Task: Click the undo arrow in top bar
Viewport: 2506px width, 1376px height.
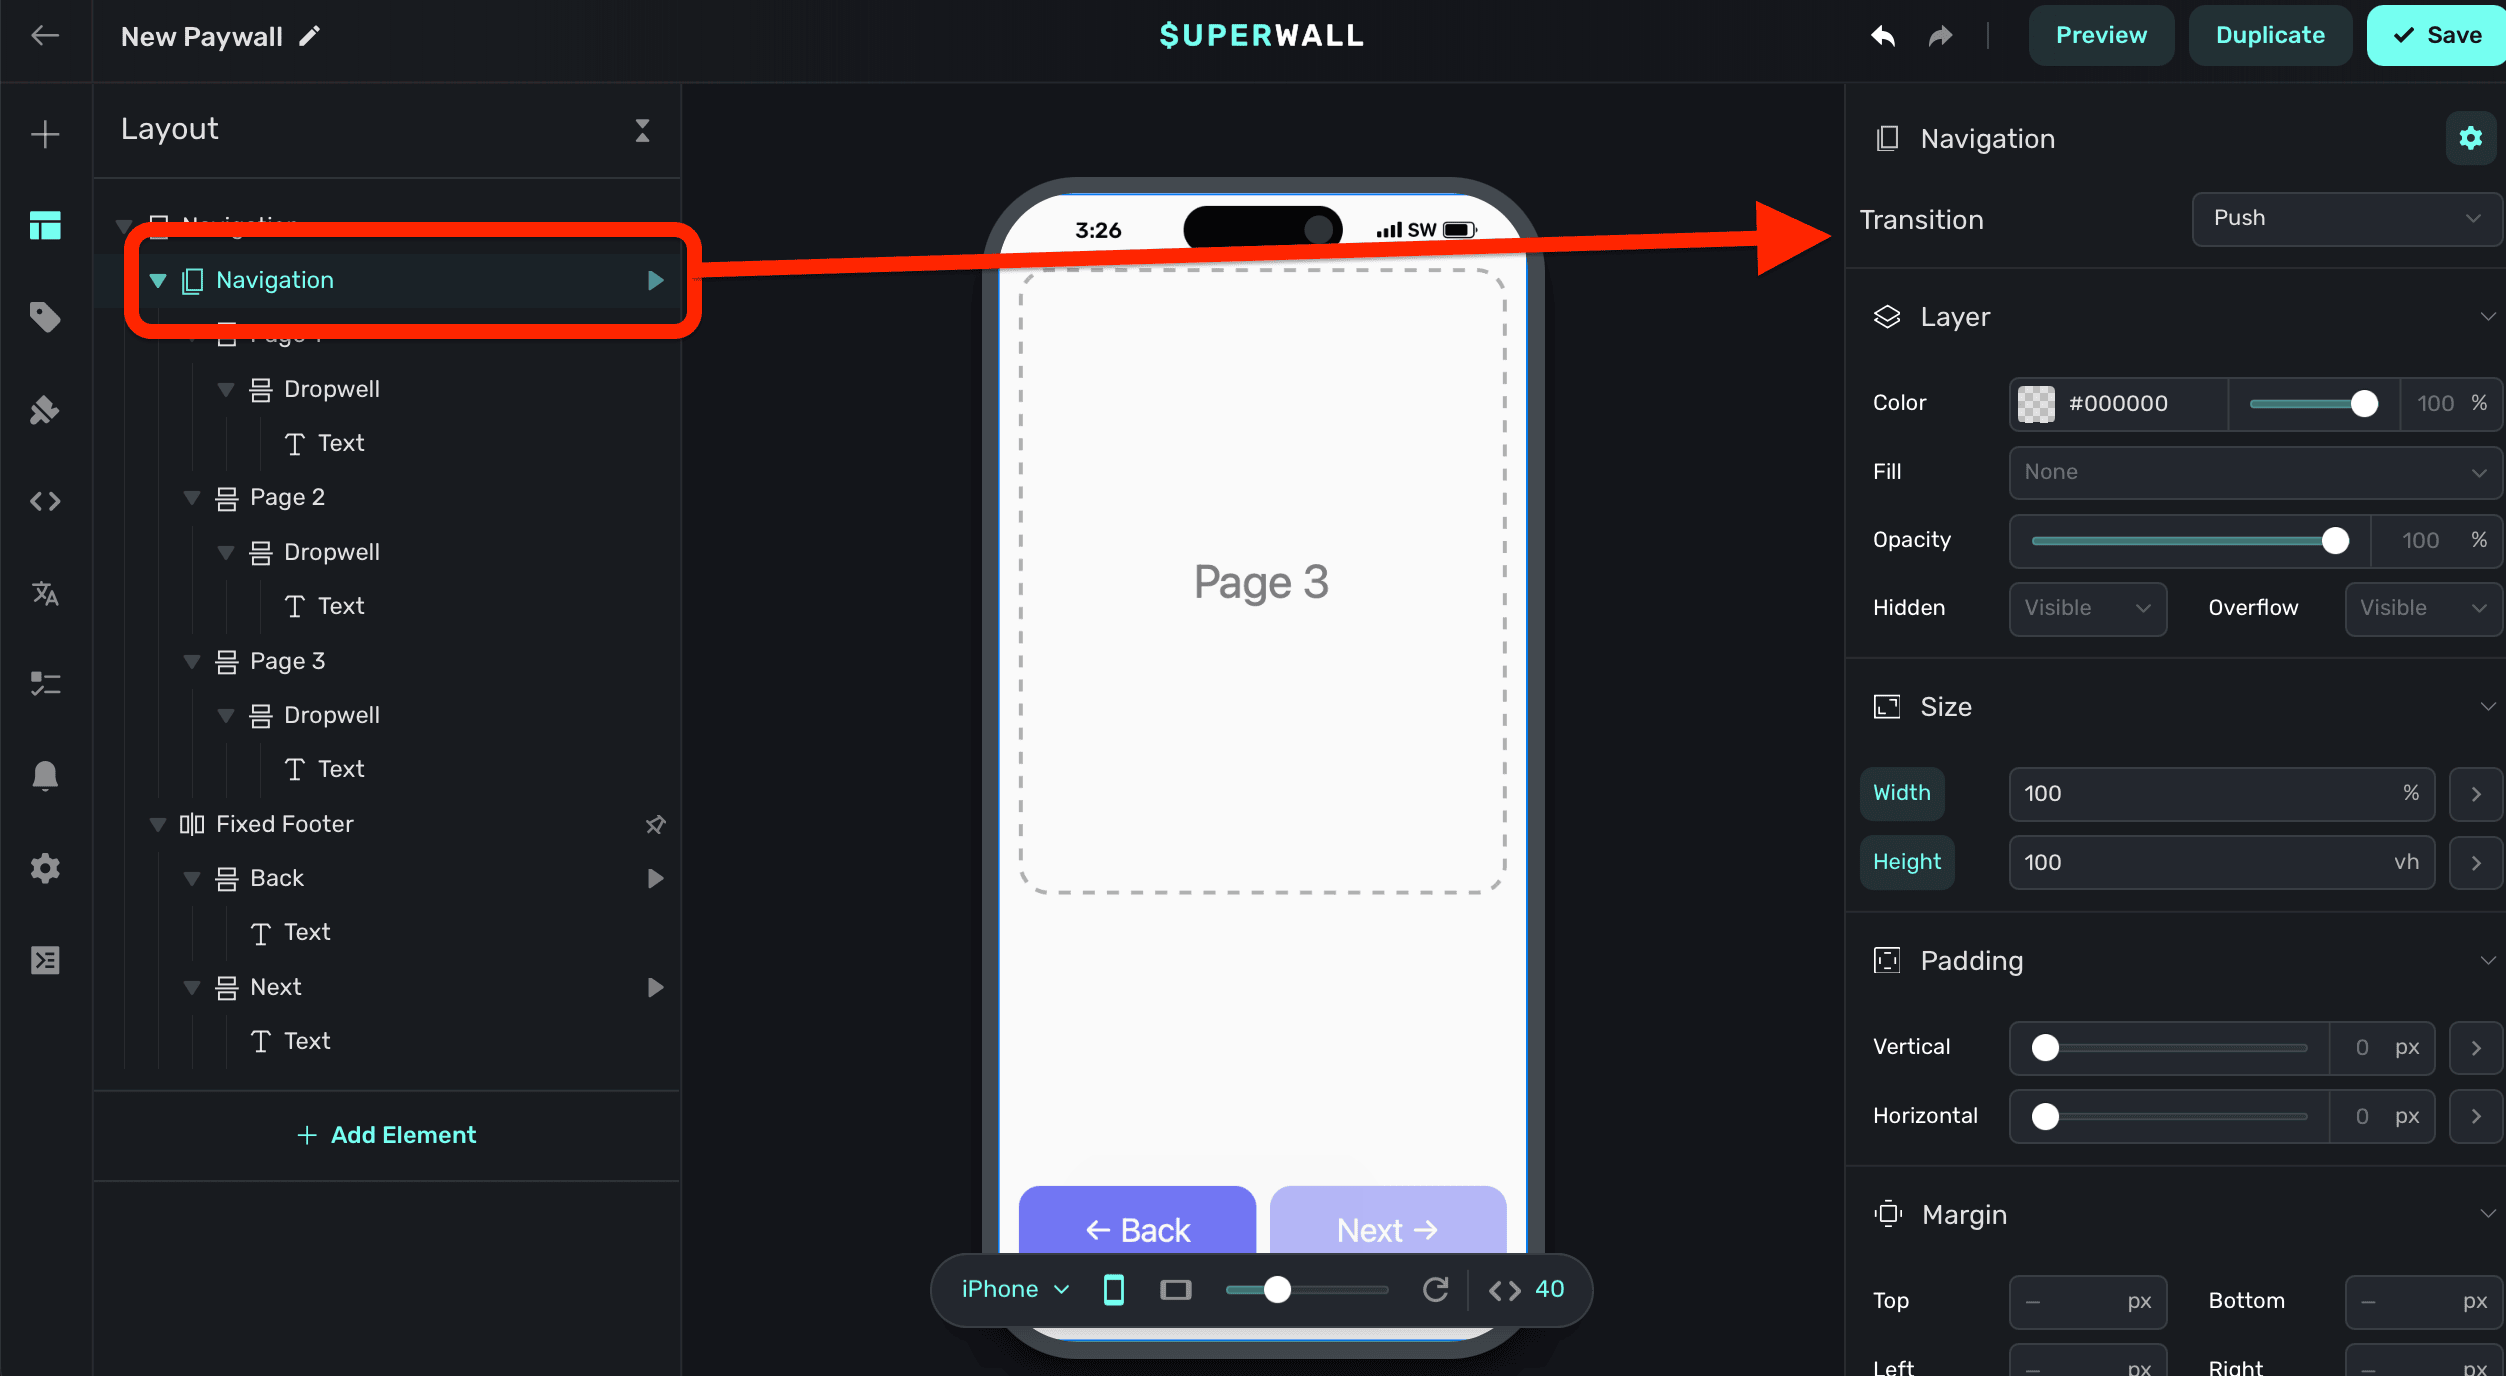Action: point(1883,36)
